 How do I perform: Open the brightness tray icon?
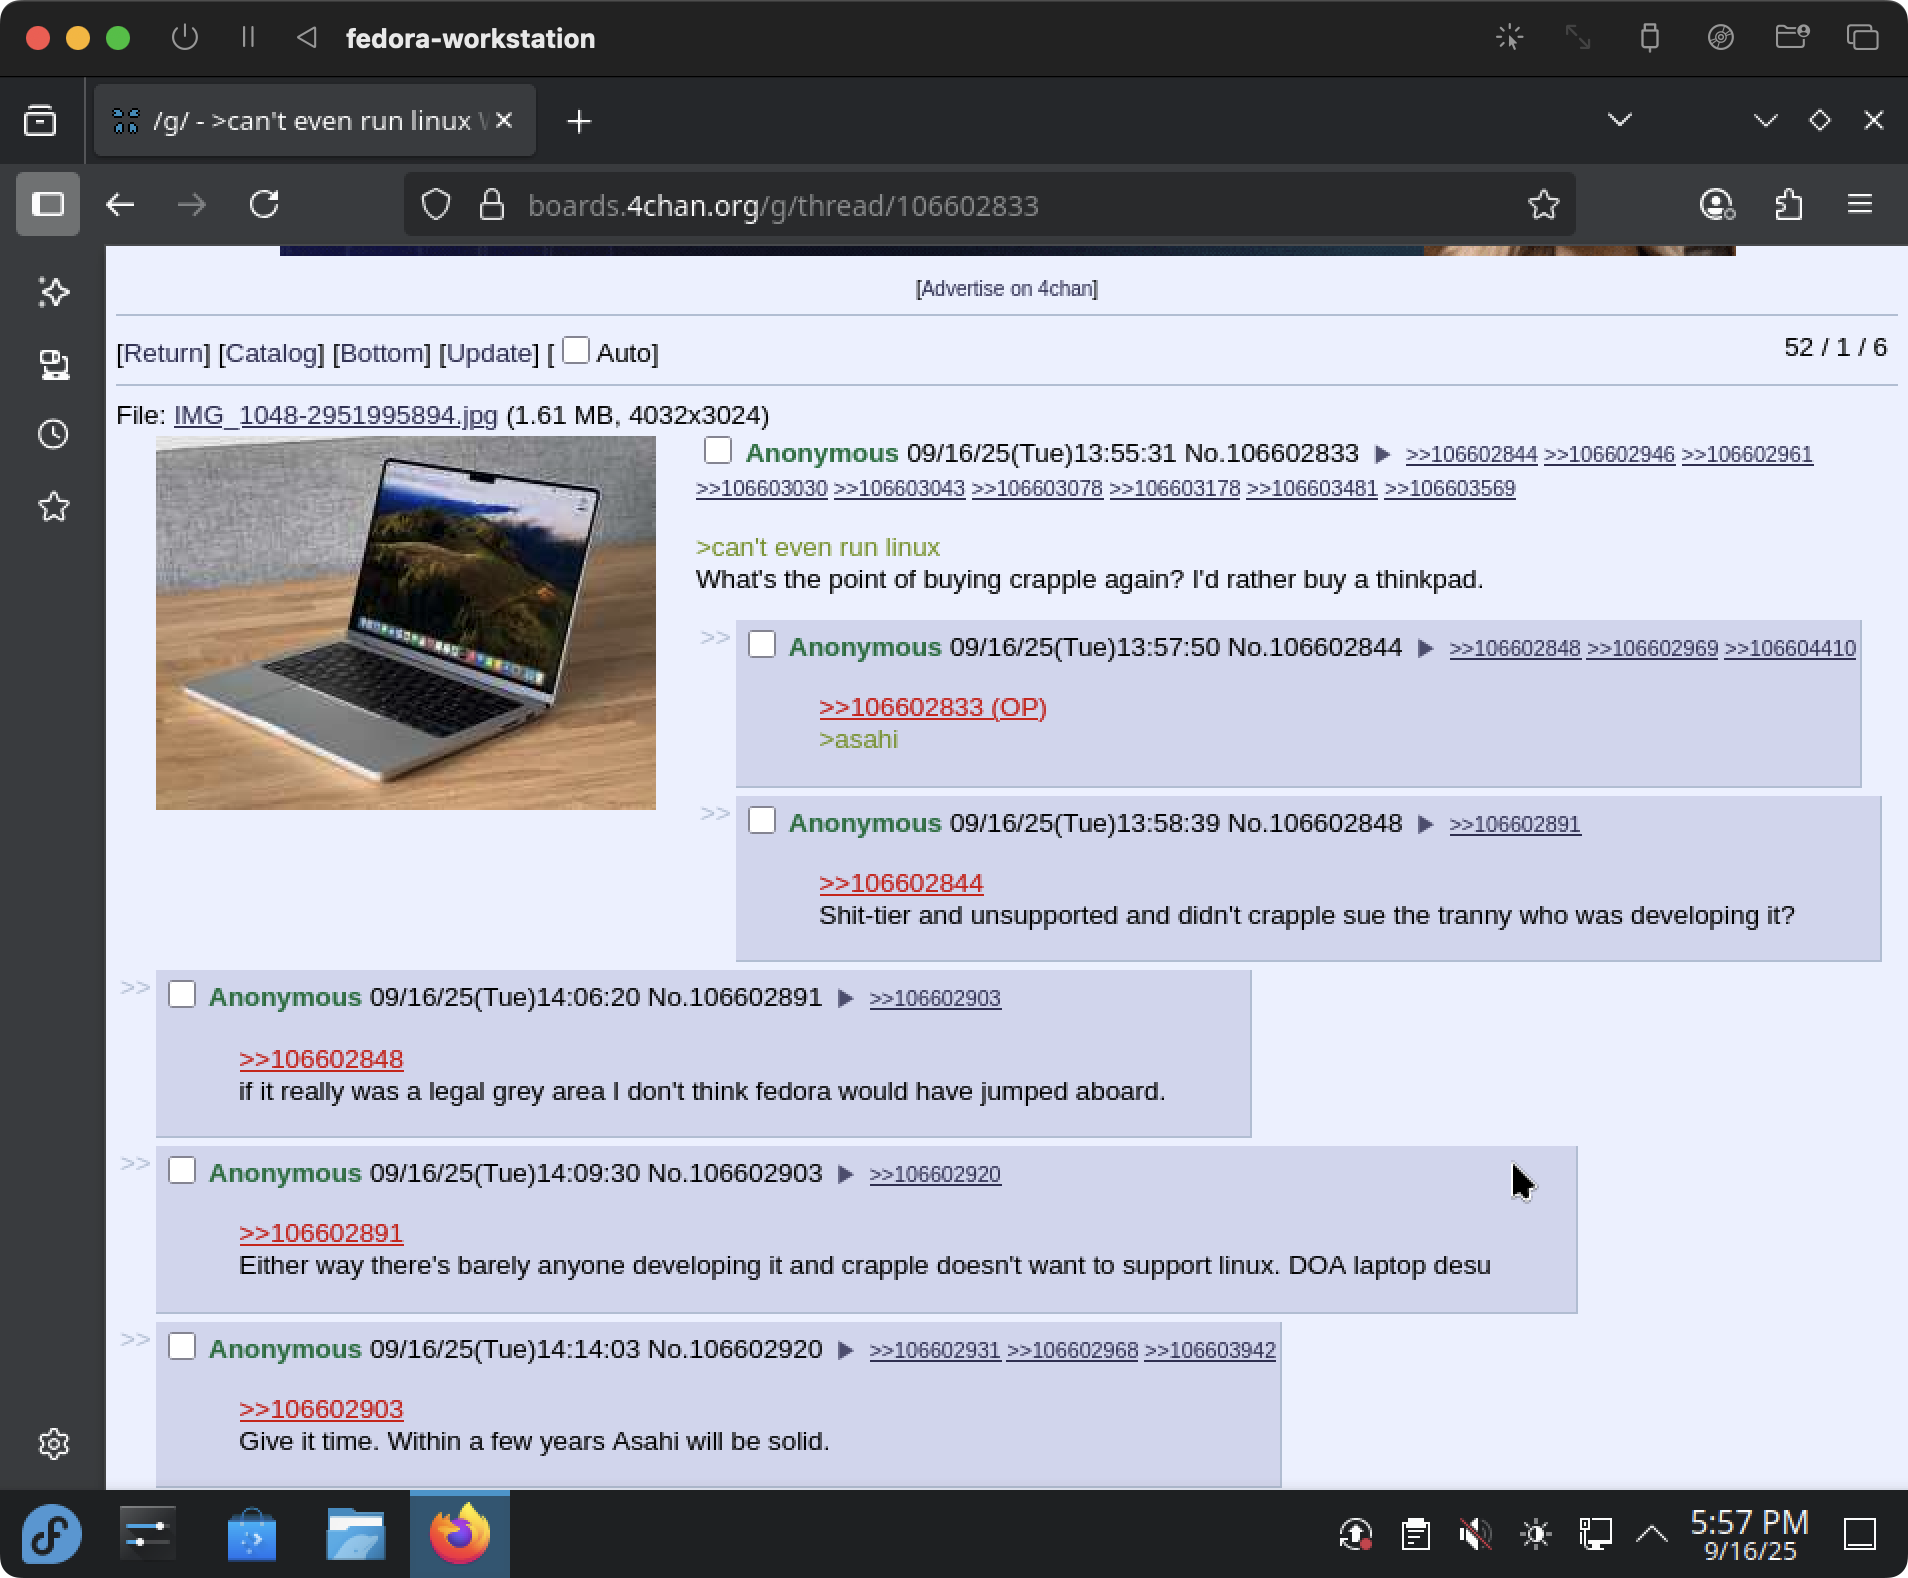[x=1535, y=1534]
